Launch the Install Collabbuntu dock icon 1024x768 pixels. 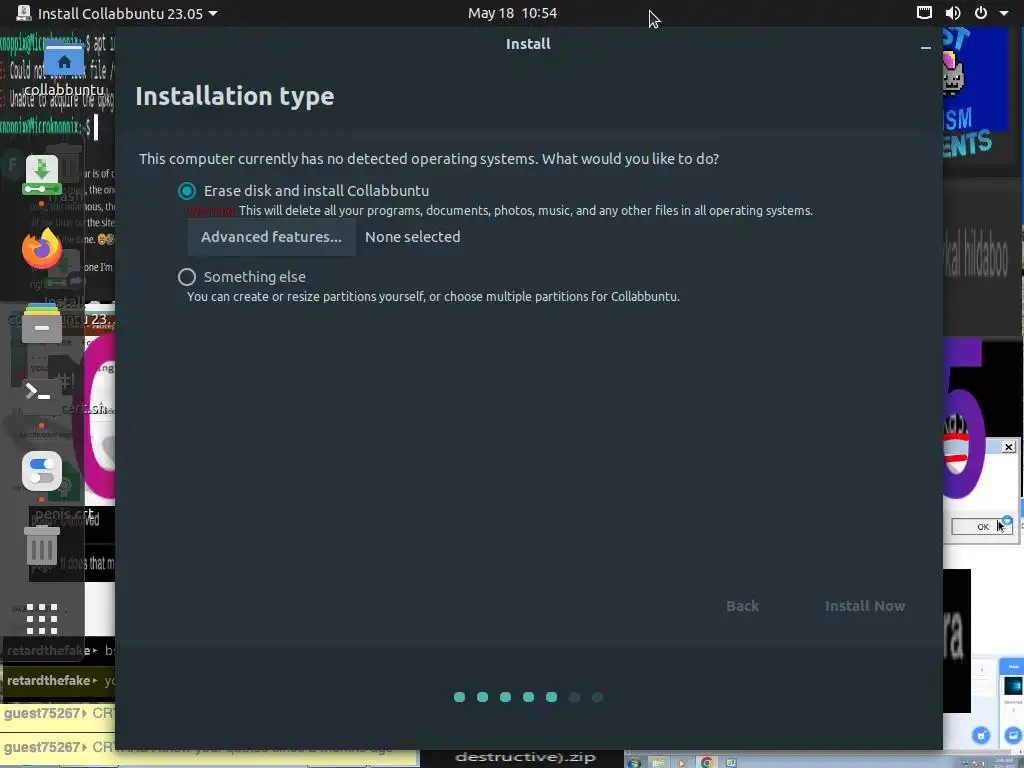click(x=42, y=175)
